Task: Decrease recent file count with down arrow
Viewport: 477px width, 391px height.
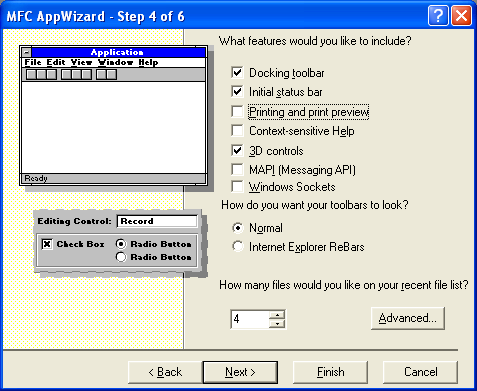Action: coord(277,324)
